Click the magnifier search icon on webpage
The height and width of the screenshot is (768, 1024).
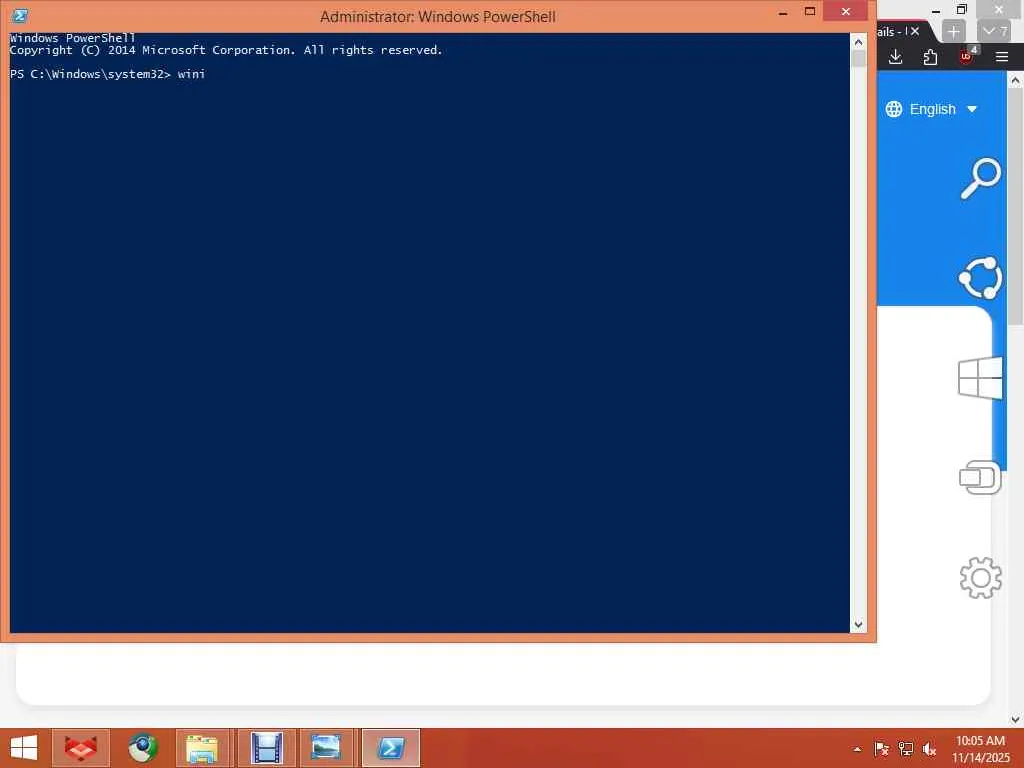980,178
